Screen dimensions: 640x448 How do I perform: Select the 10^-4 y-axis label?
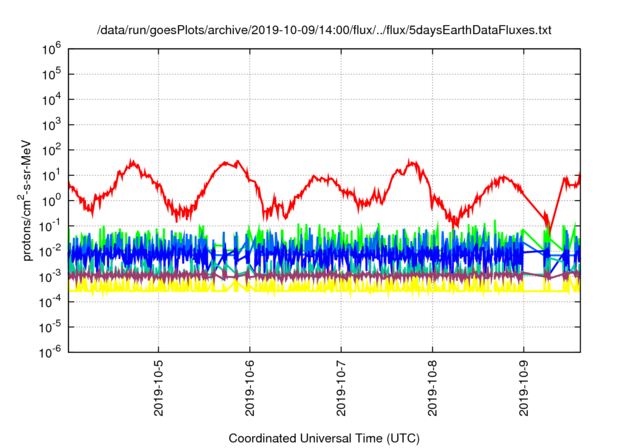point(50,303)
